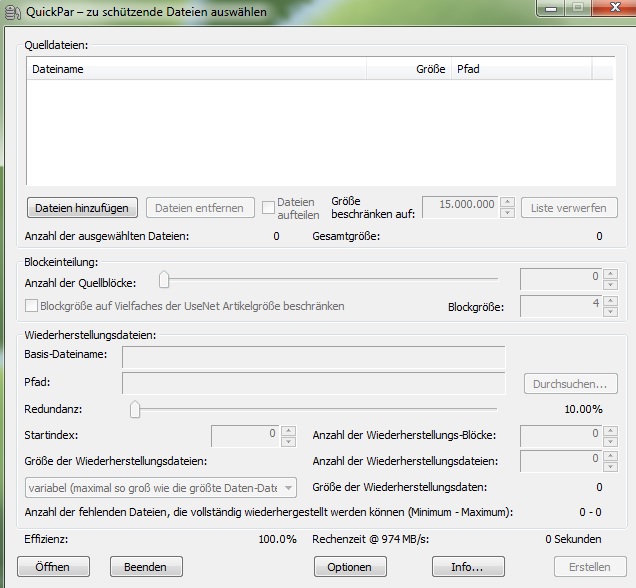This screenshot has height=588, width=636.
Task: Click Liste verwerfen button
Action: click(569, 208)
